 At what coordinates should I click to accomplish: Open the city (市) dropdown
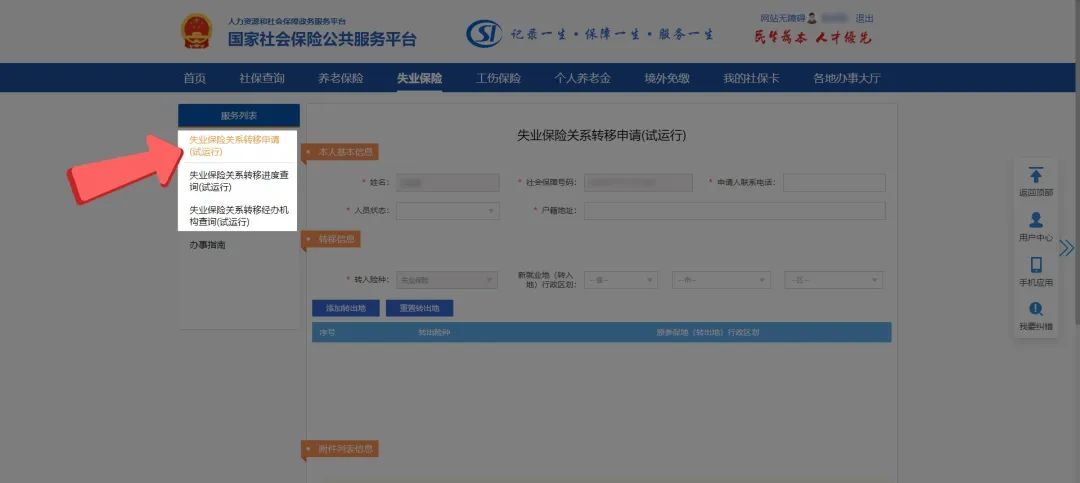click(x=721, y=280)
